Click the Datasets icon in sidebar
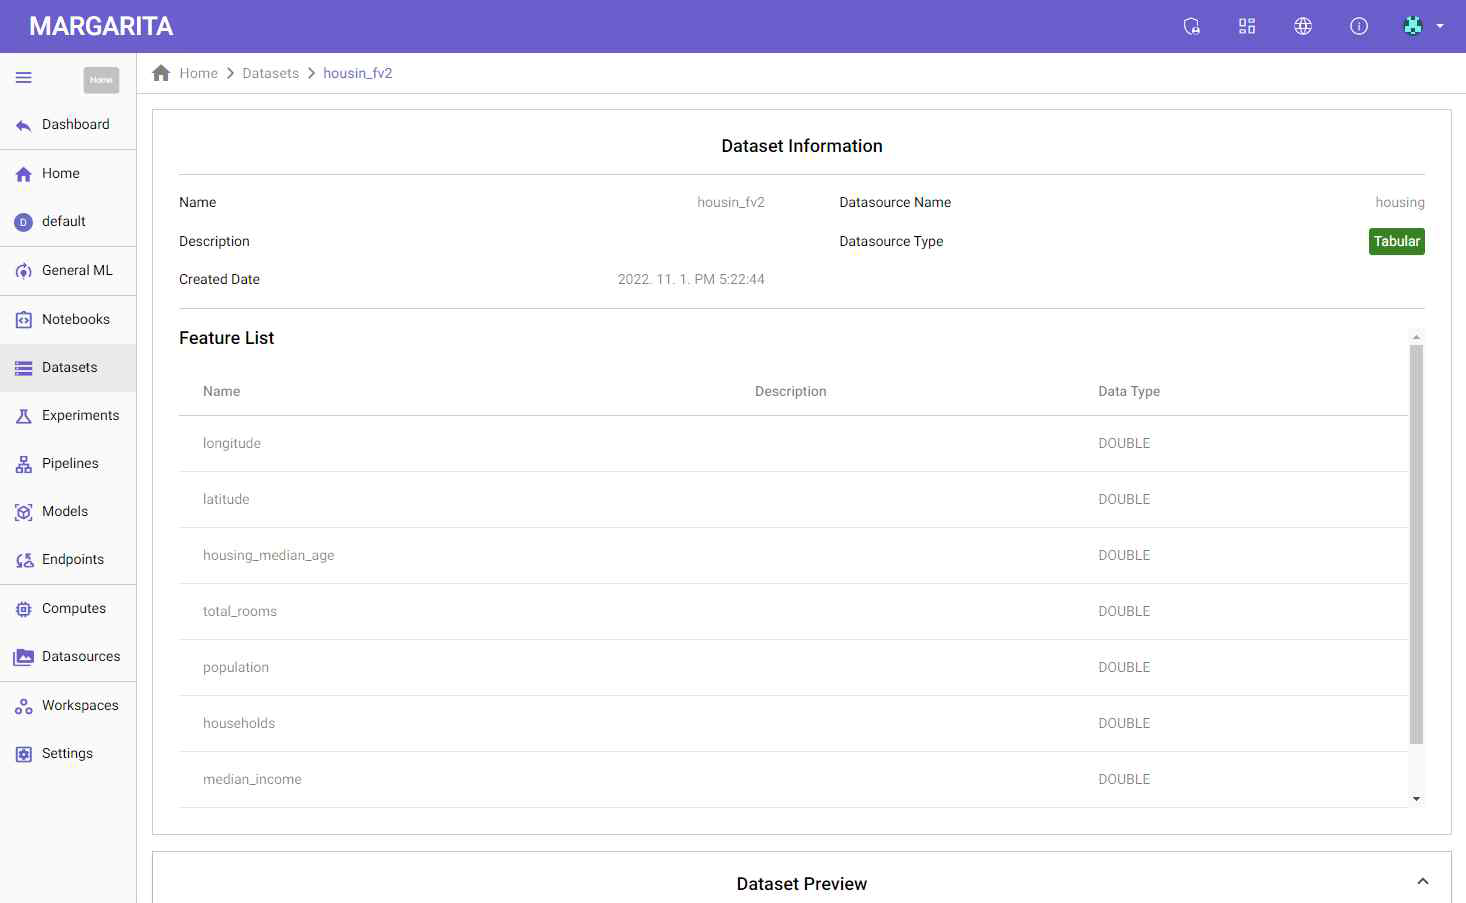This screenshot has height=903, width=1466. coord(24,368)
